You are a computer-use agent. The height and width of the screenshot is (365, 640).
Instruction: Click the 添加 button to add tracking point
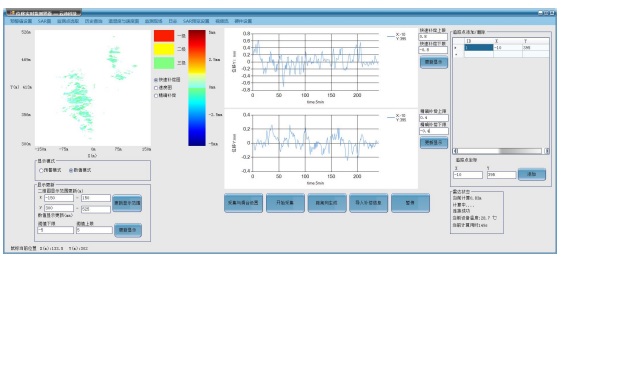click(x=531, y=174)
